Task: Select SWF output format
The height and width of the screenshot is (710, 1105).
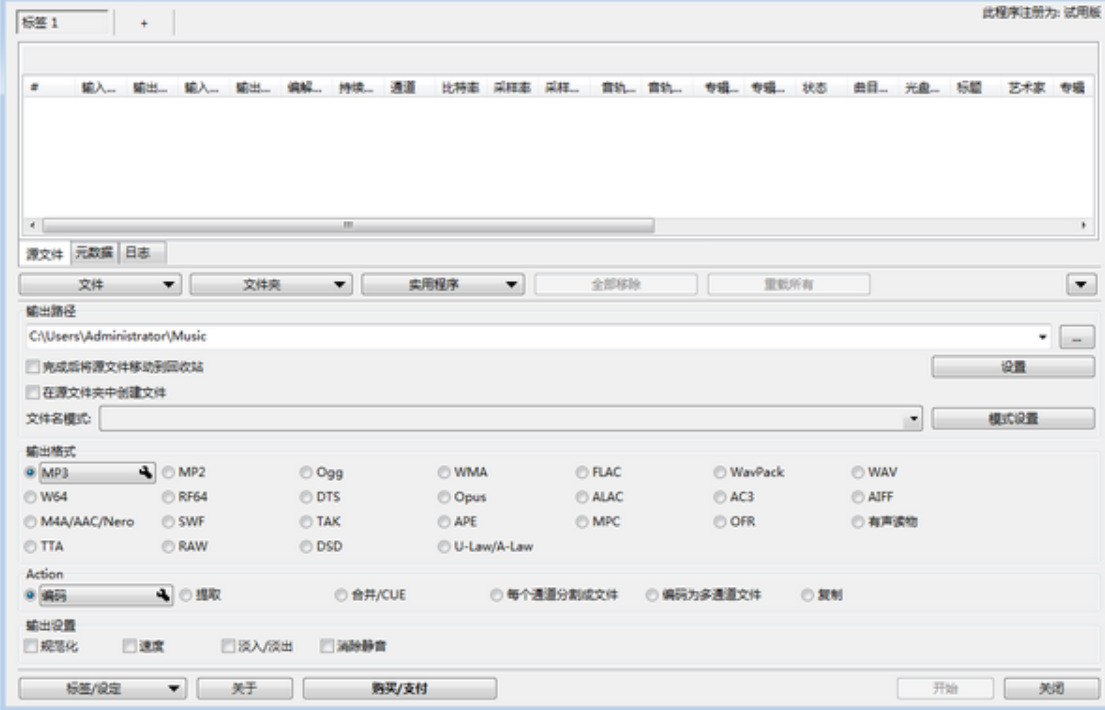Action: 168,522
